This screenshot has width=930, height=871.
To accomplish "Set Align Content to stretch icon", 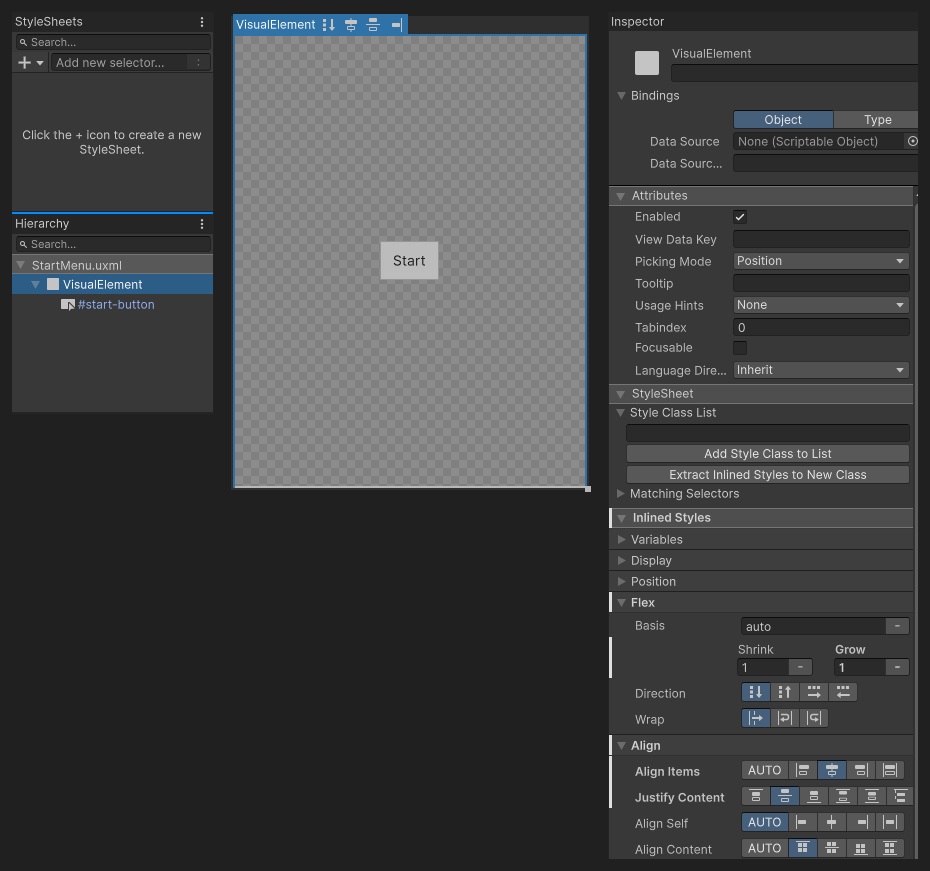I will (890, 848).
